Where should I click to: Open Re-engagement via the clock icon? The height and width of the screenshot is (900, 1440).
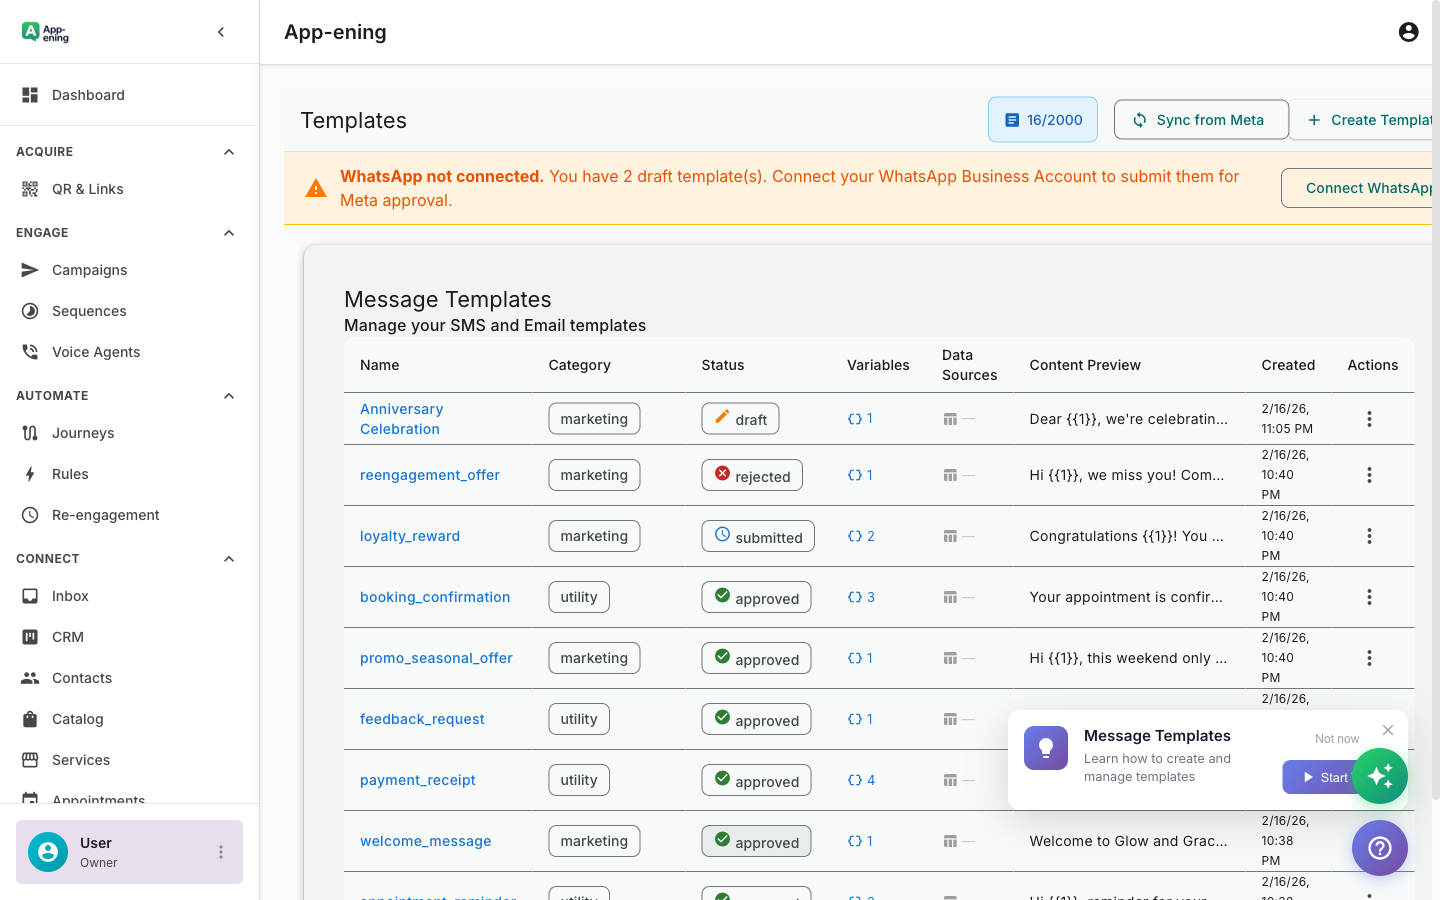(x=29, y=514)
